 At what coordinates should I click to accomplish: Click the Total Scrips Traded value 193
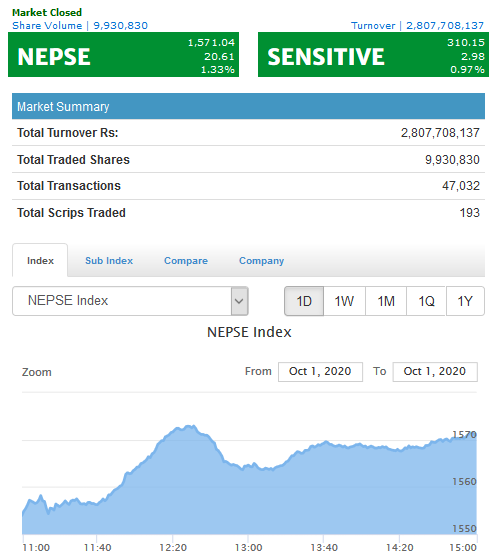(469, 213)
